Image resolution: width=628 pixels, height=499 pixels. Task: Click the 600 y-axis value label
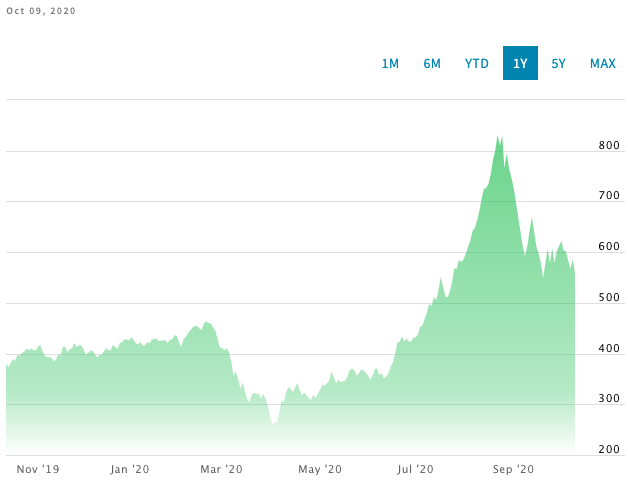point(607,247)
